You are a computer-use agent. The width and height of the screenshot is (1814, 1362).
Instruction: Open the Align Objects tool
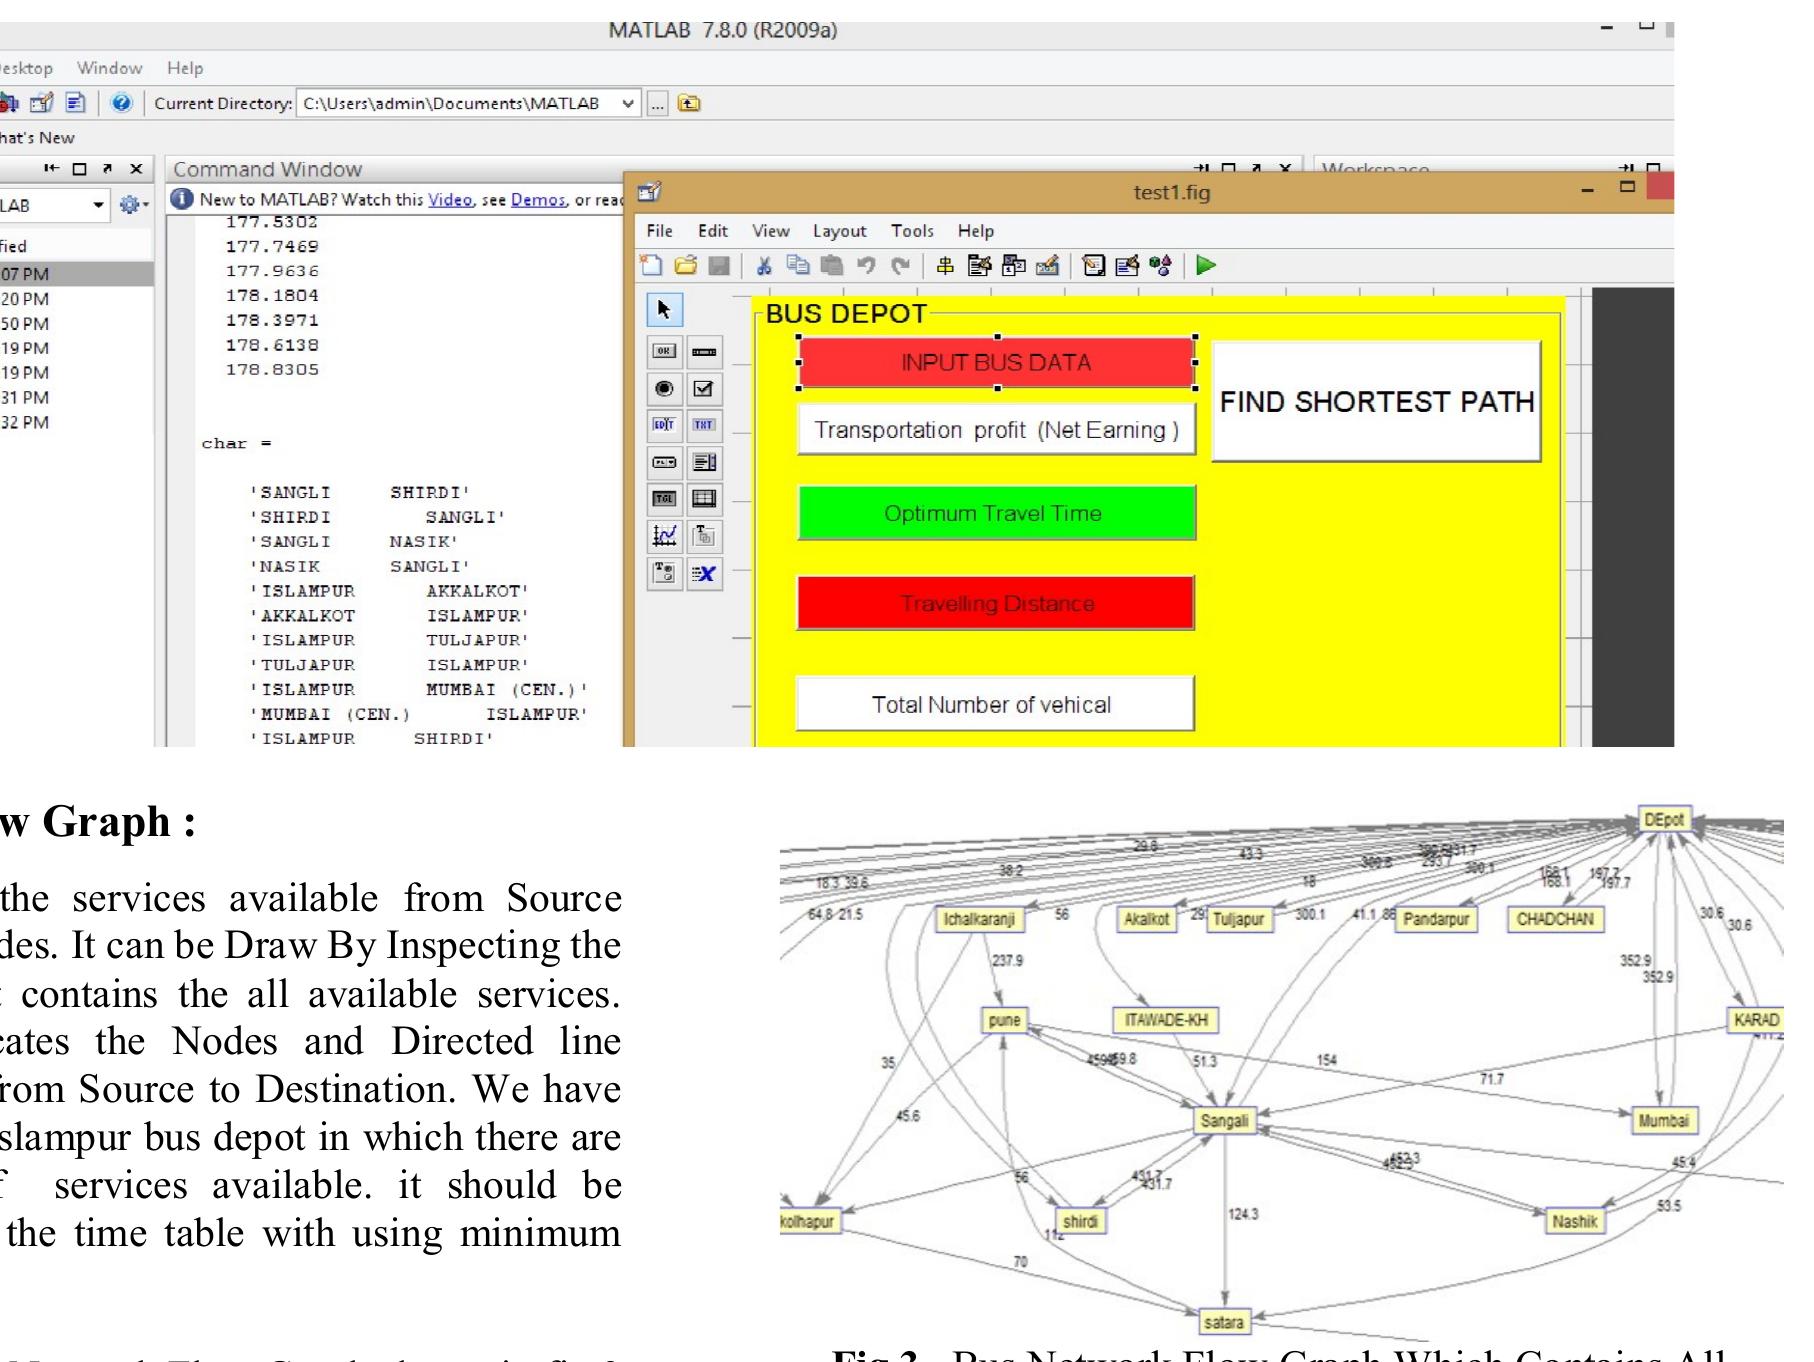(945, 267)
